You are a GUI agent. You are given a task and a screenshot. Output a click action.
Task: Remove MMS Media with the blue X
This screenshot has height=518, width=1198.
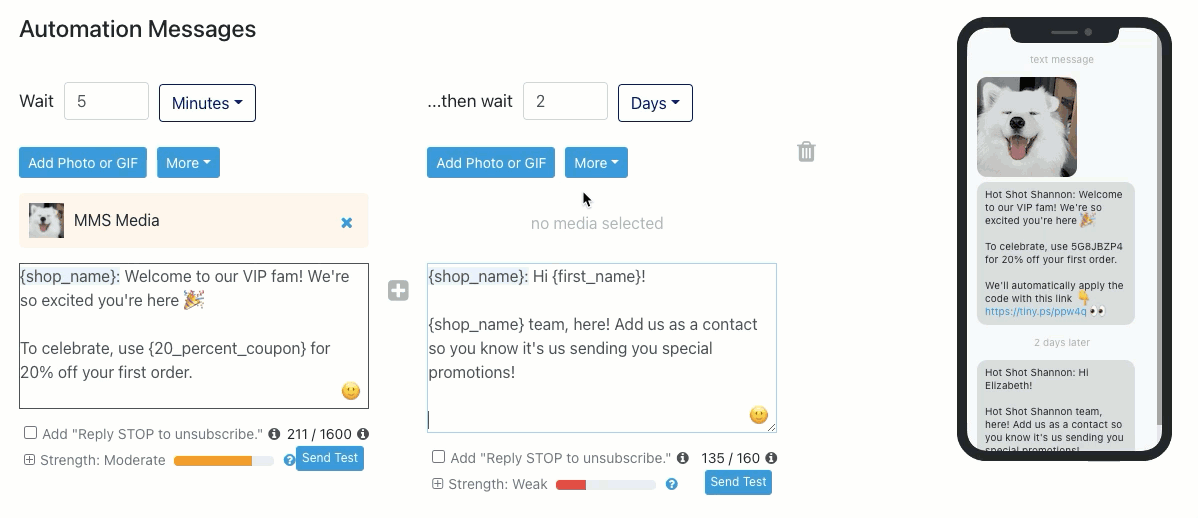pos(347,222)
